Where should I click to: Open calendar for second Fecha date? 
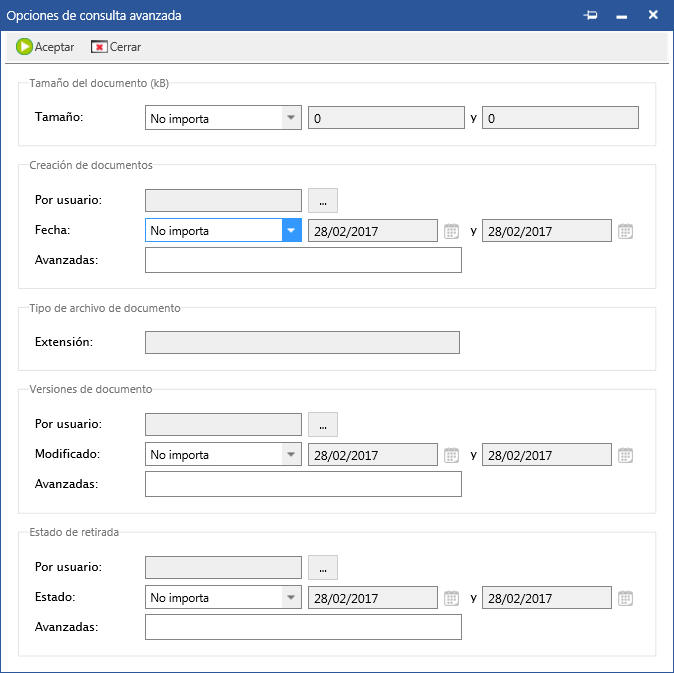point(625,231)
